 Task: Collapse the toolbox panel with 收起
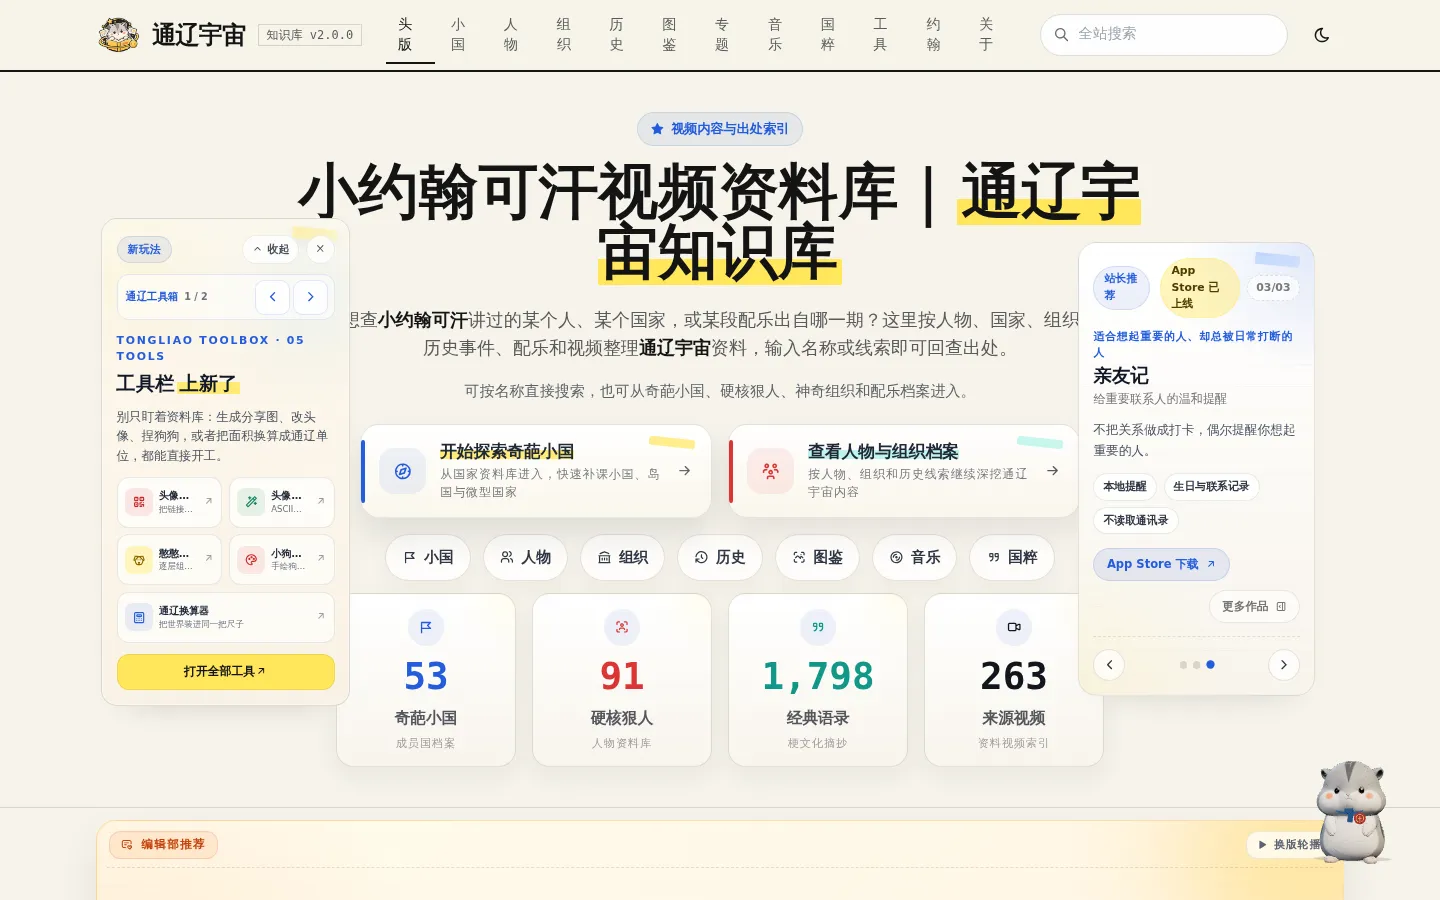[271, 249]
